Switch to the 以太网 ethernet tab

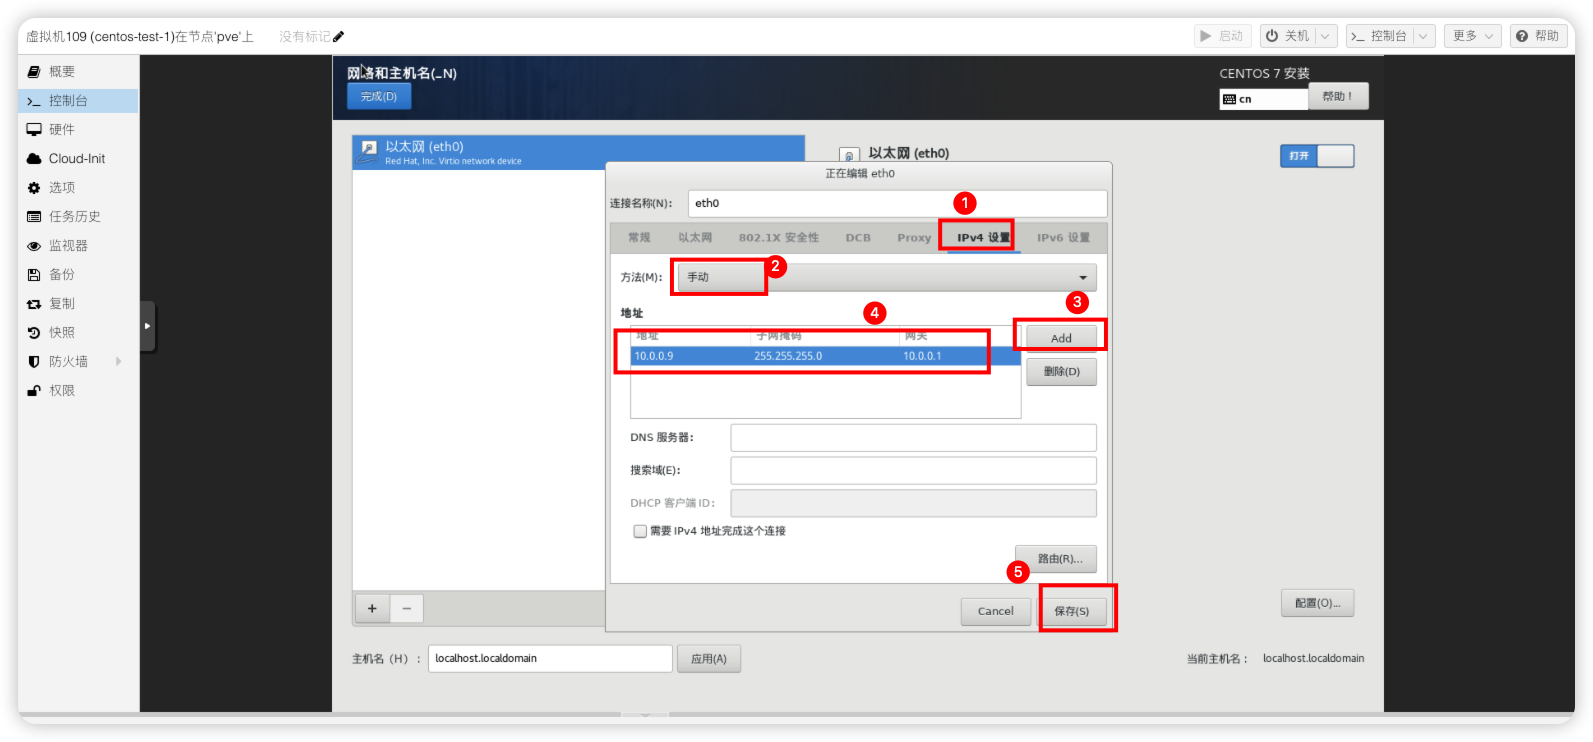tap(695, 238)
